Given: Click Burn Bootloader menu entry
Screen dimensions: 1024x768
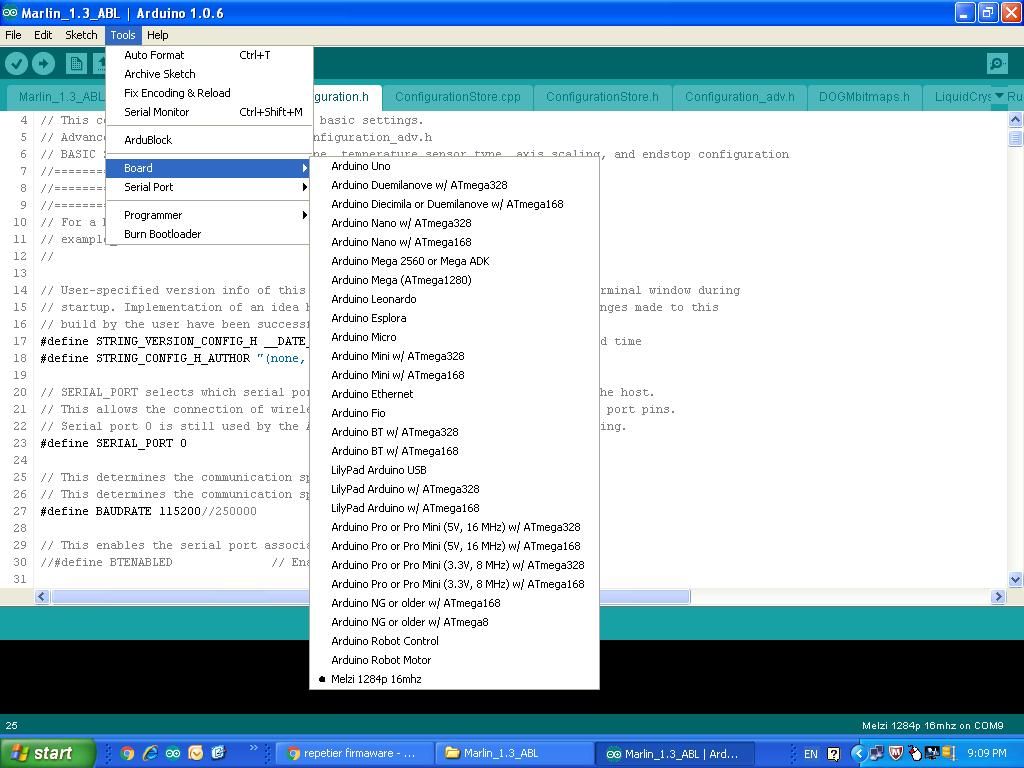Looking at the screenshot, I should pyautogui.click(x=162, y=234).
